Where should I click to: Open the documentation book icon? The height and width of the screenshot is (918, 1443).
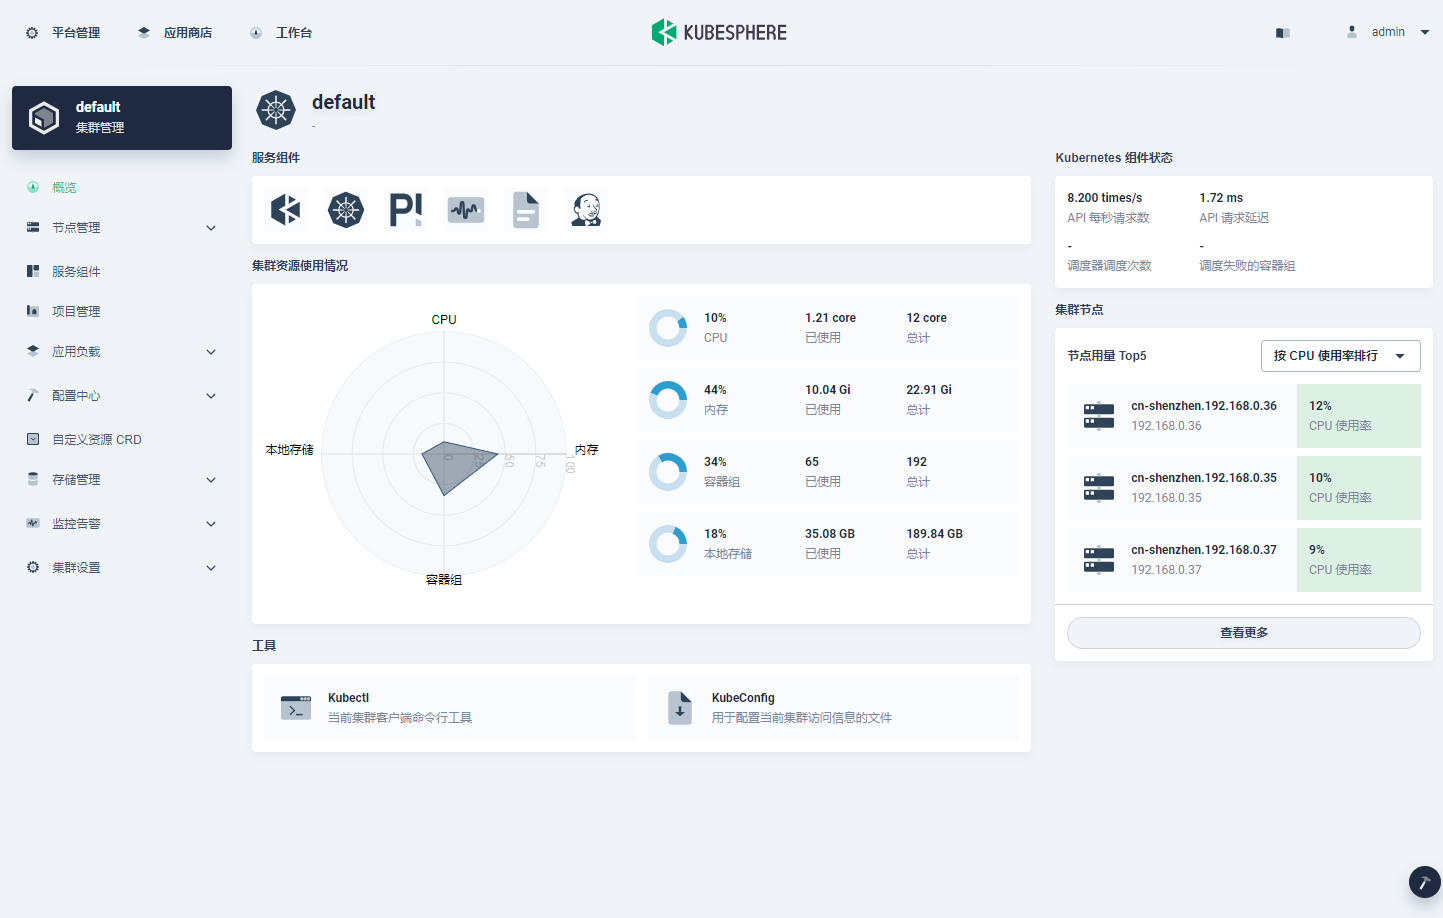click(x=1283, y=33)
